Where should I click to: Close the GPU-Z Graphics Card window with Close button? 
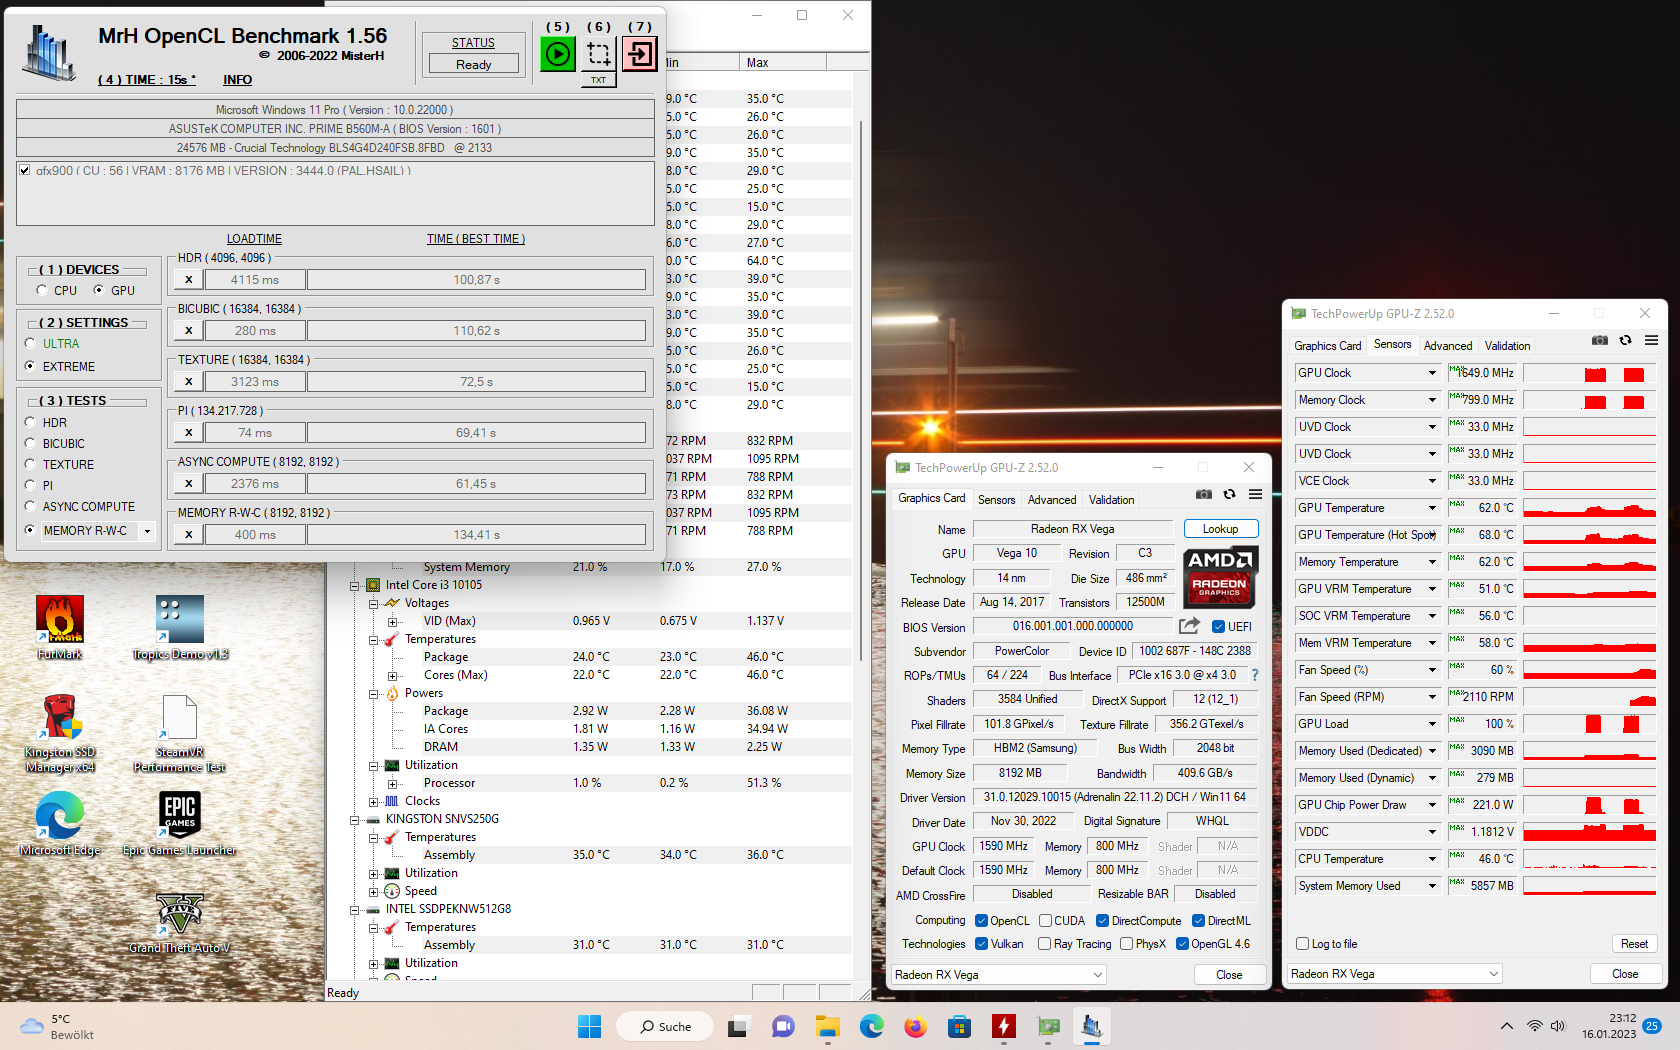1229,975
